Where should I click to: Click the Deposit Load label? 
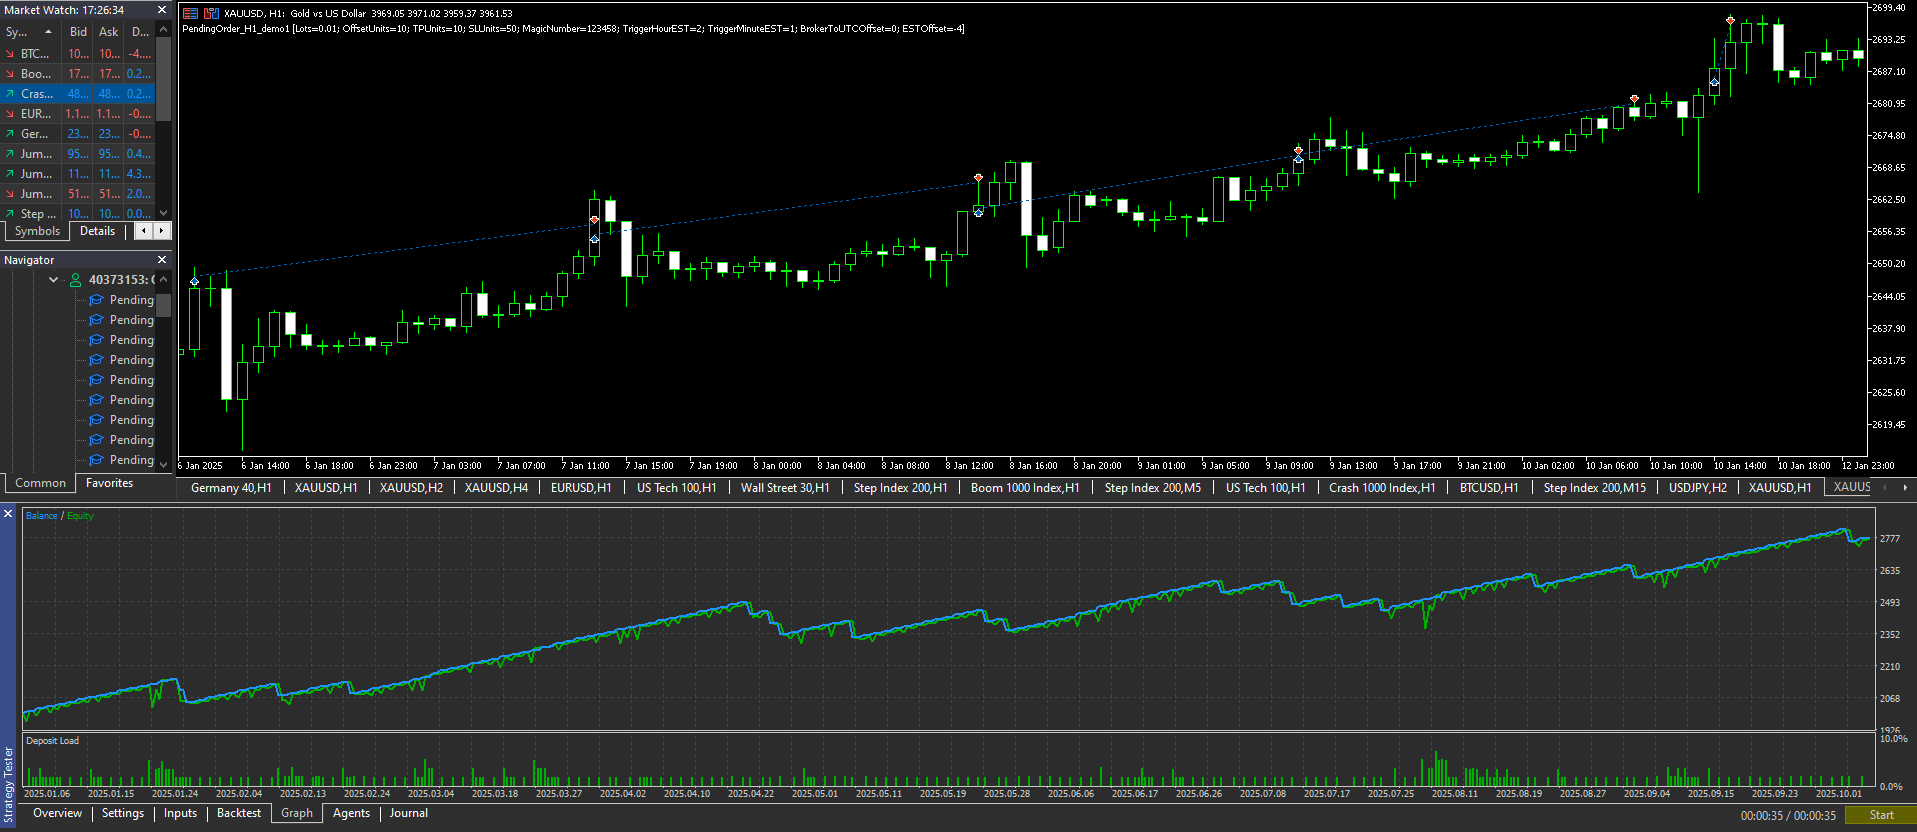52,741
